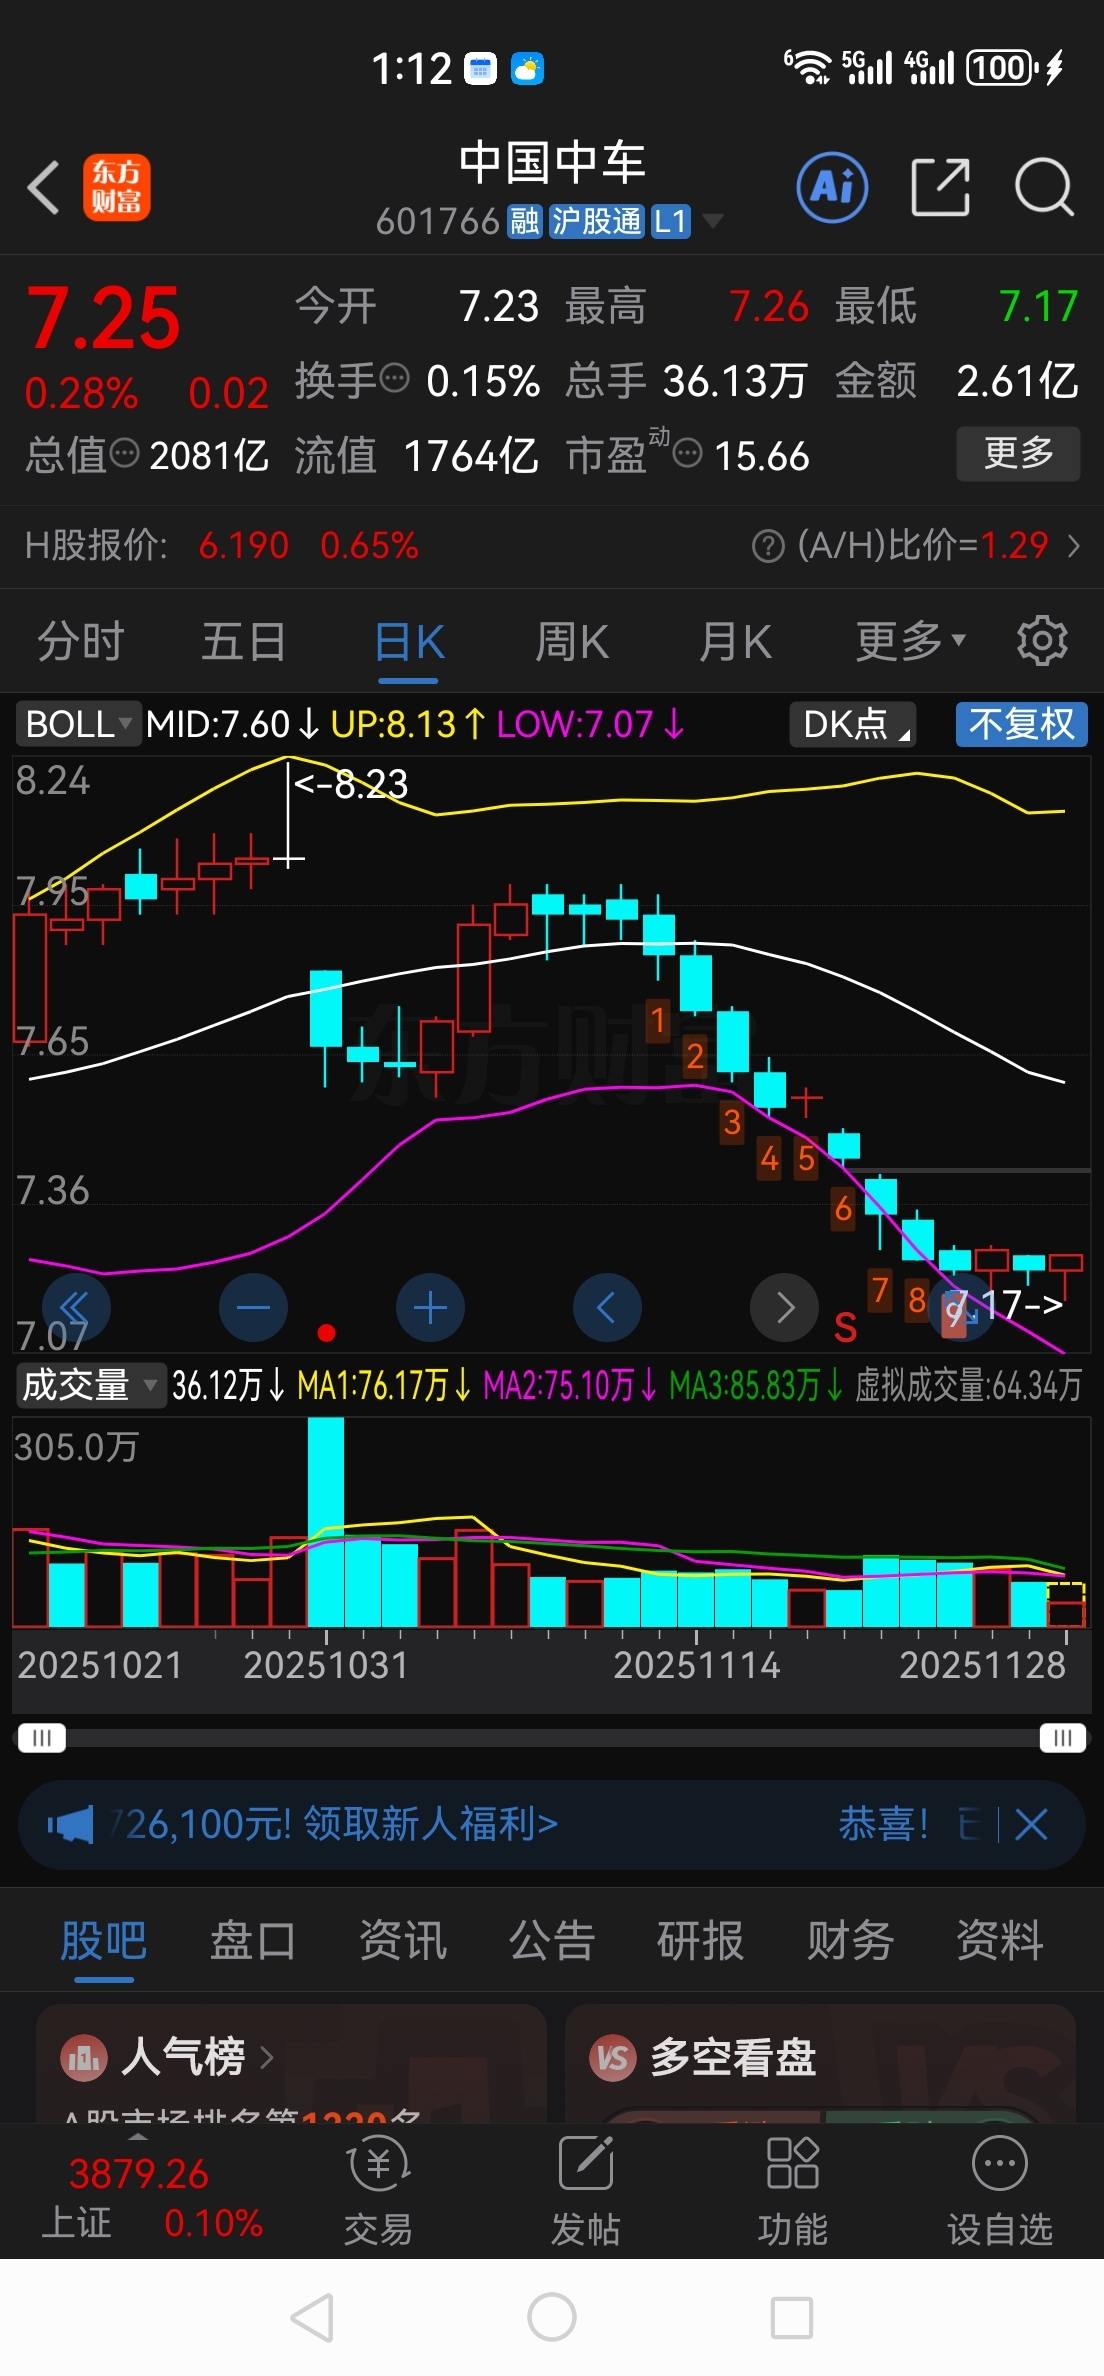Viewport: 1104px width, 2376px height.
Task: Tap the VS 多空看盘 icon
Action: pyautogui.click(x=612, y=2058)
